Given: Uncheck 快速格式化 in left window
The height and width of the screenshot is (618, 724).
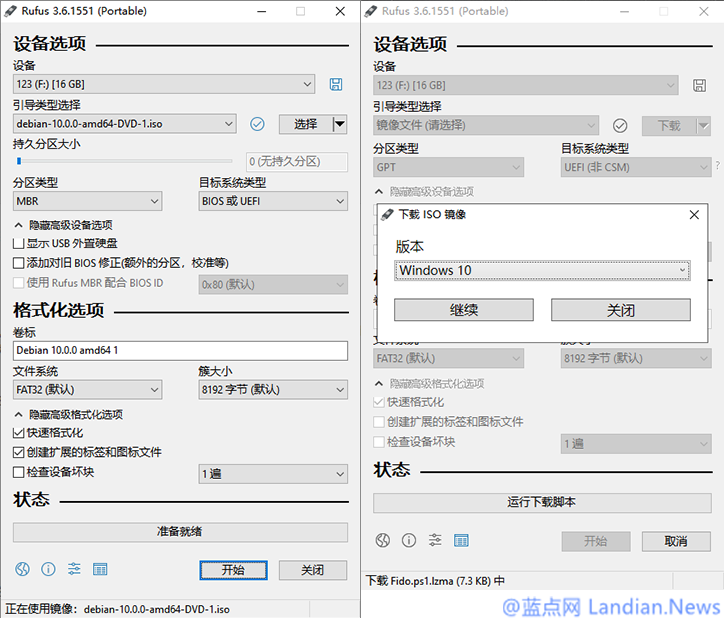Looking at the screenshot, I should (19, 433).
